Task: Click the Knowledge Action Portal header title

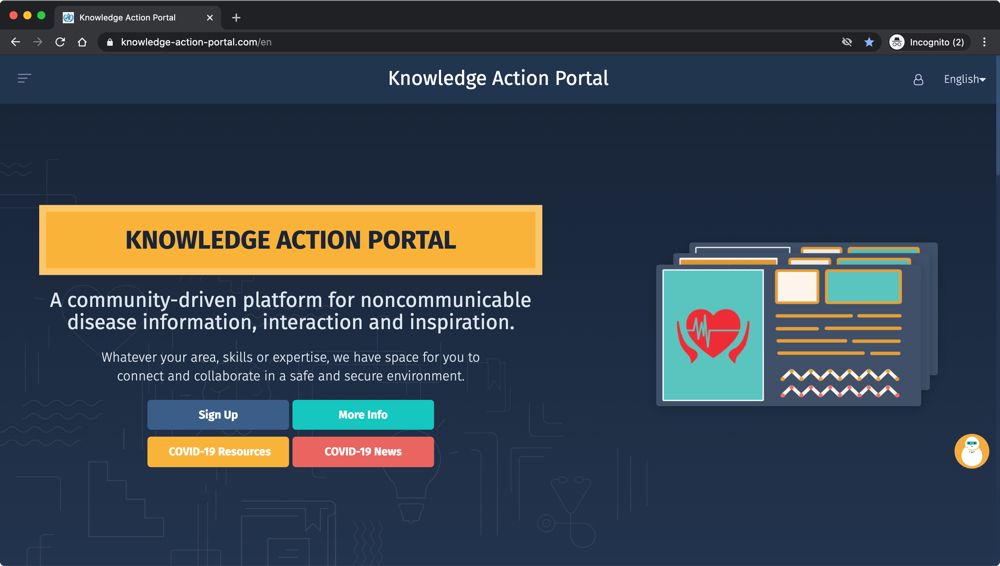Action: tap(498, 78)
